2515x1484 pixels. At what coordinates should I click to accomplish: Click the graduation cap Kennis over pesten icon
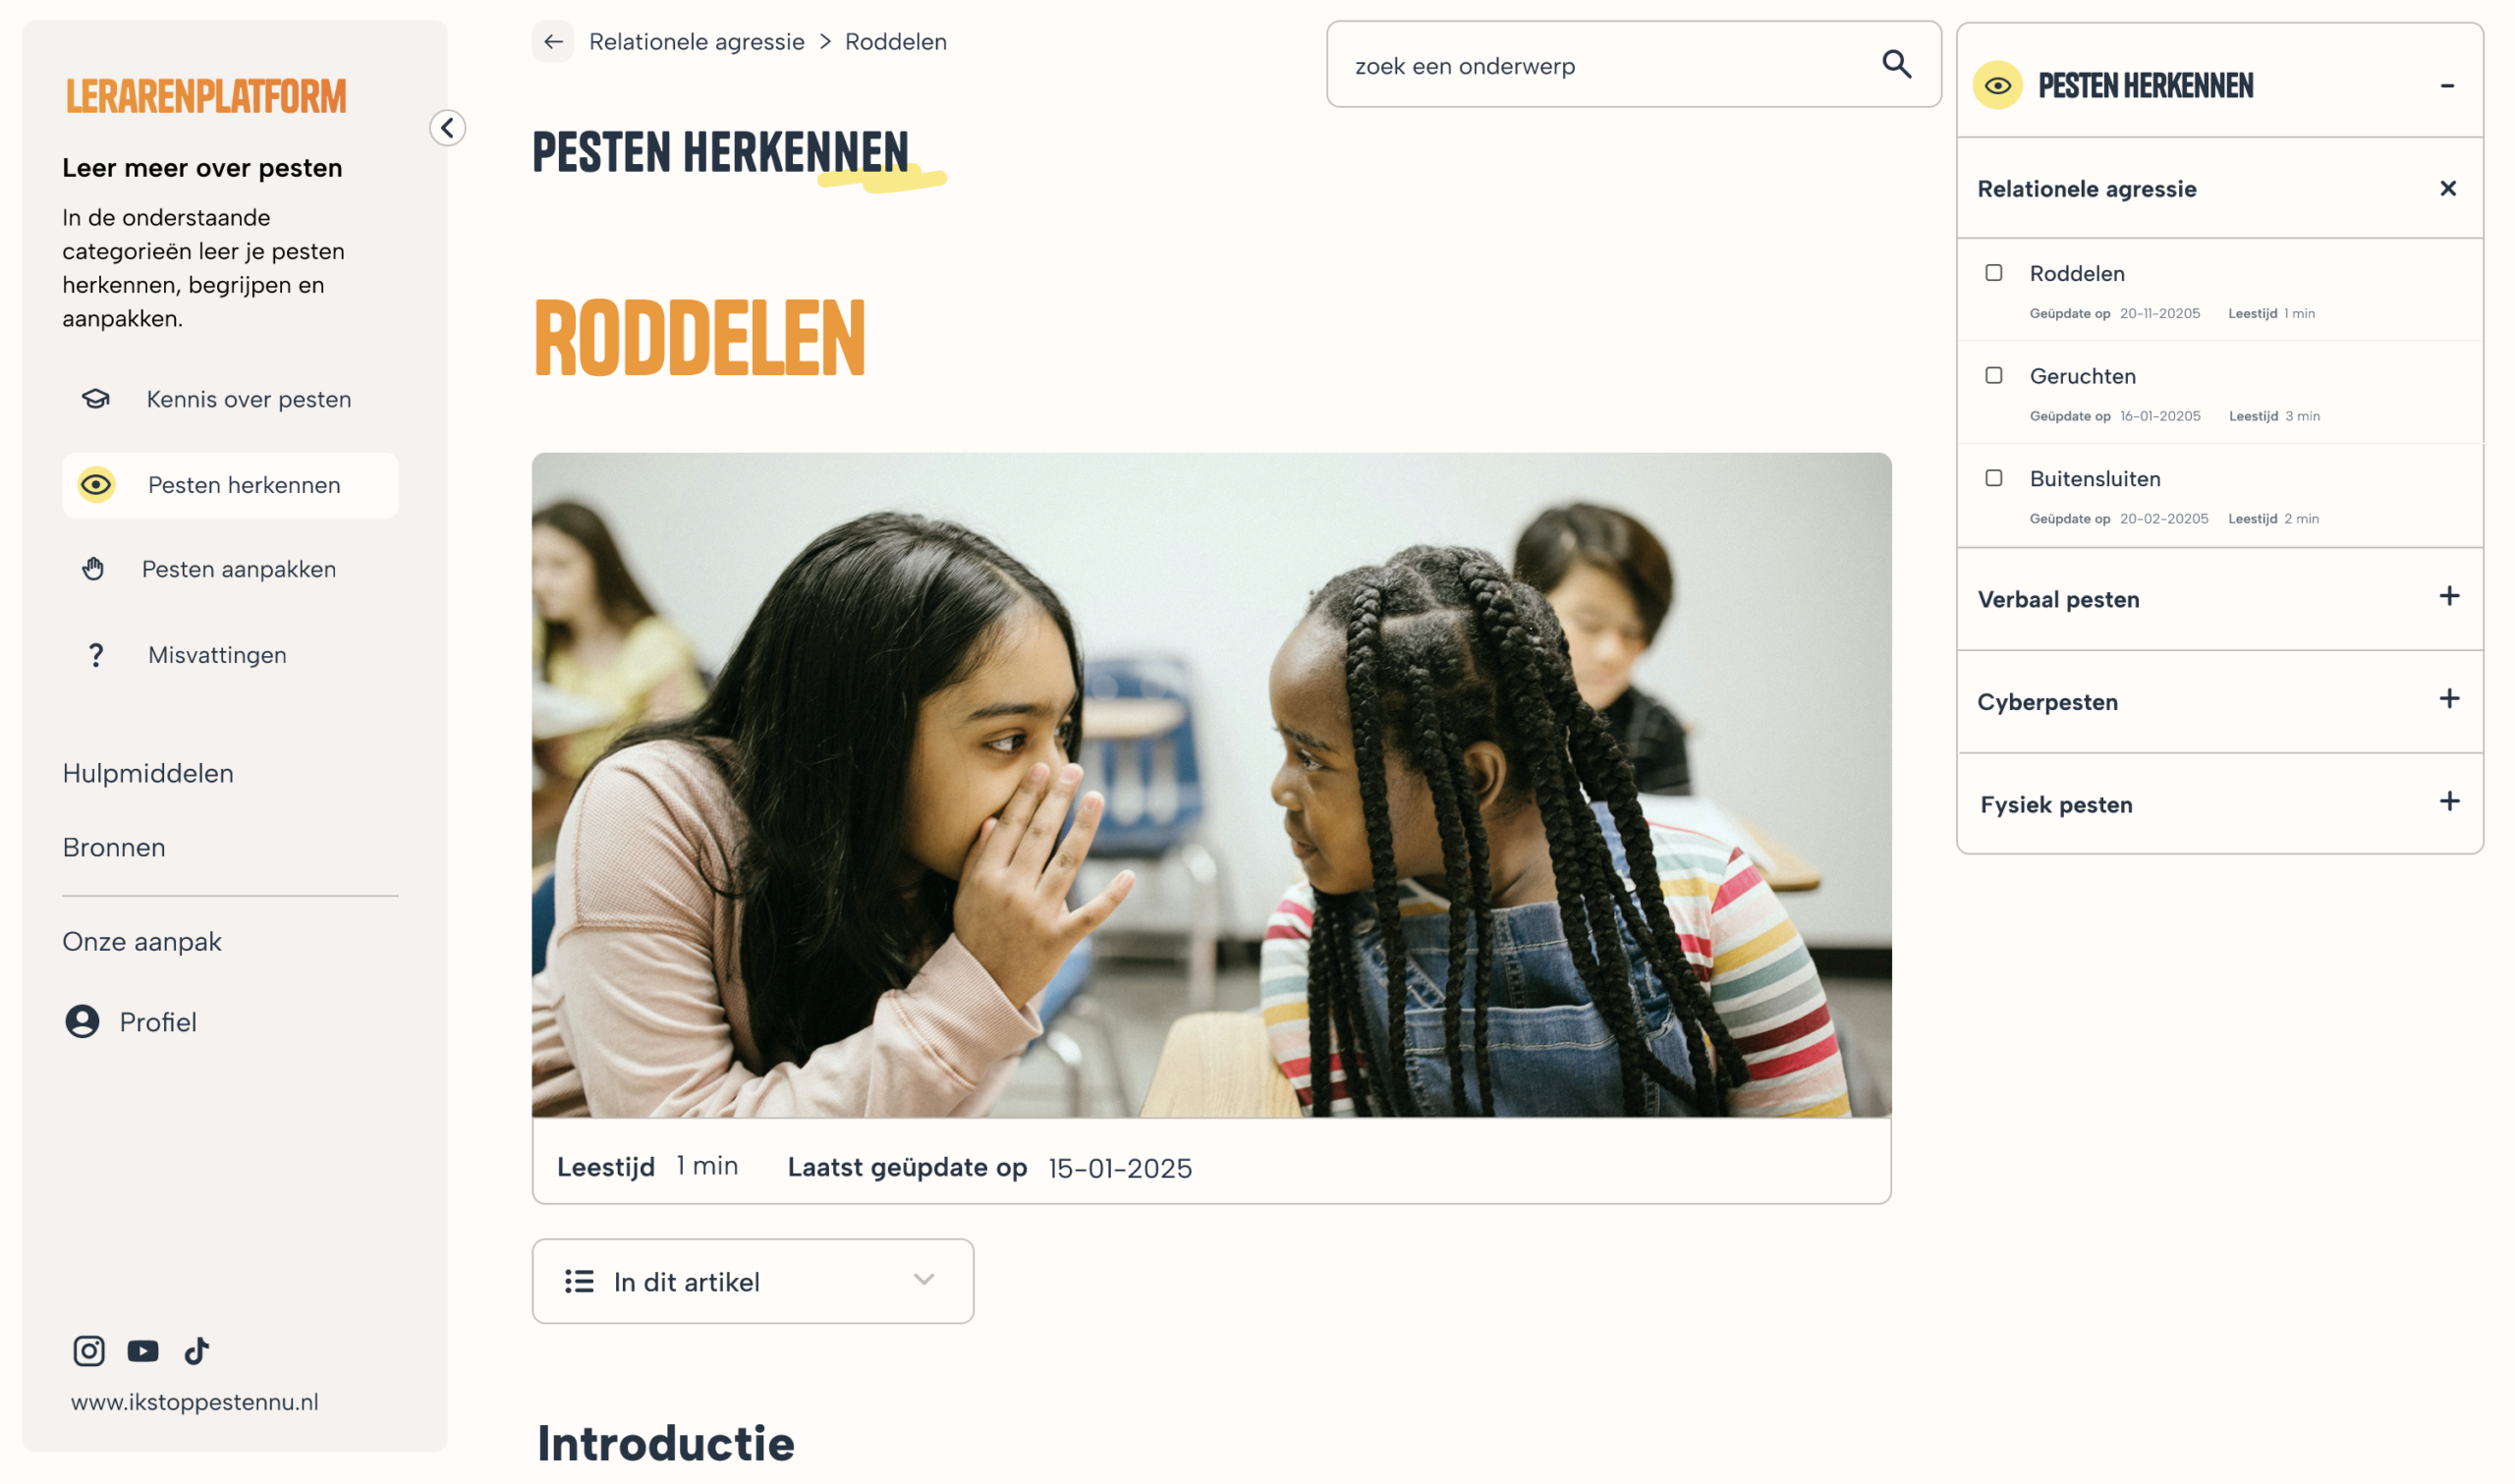(96, 399)
